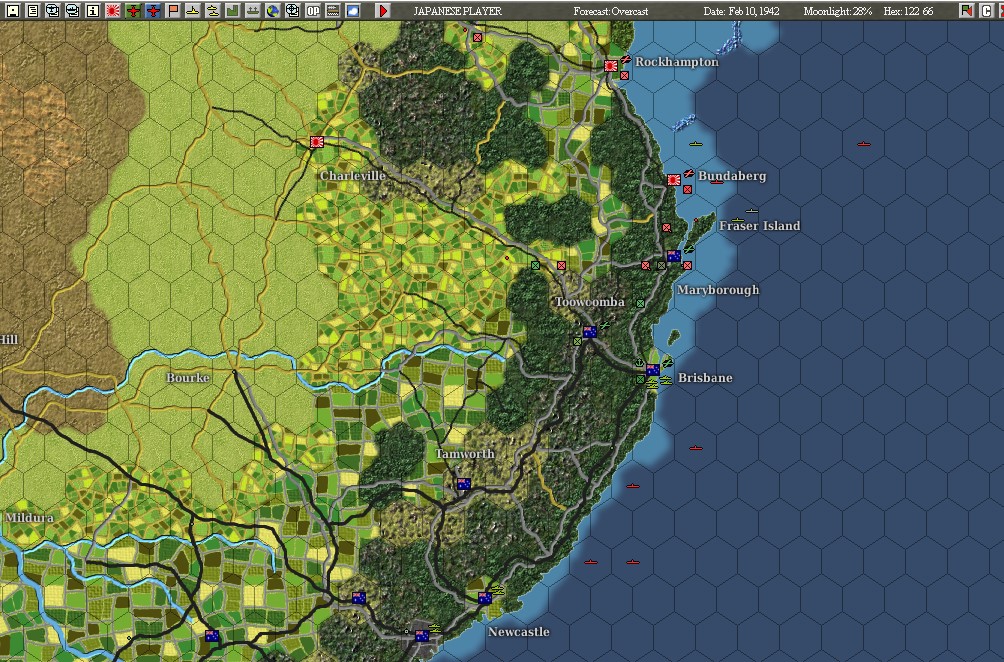Select red ship icon farthest east at sea
Screen dimensions: 1004x662
864,145
